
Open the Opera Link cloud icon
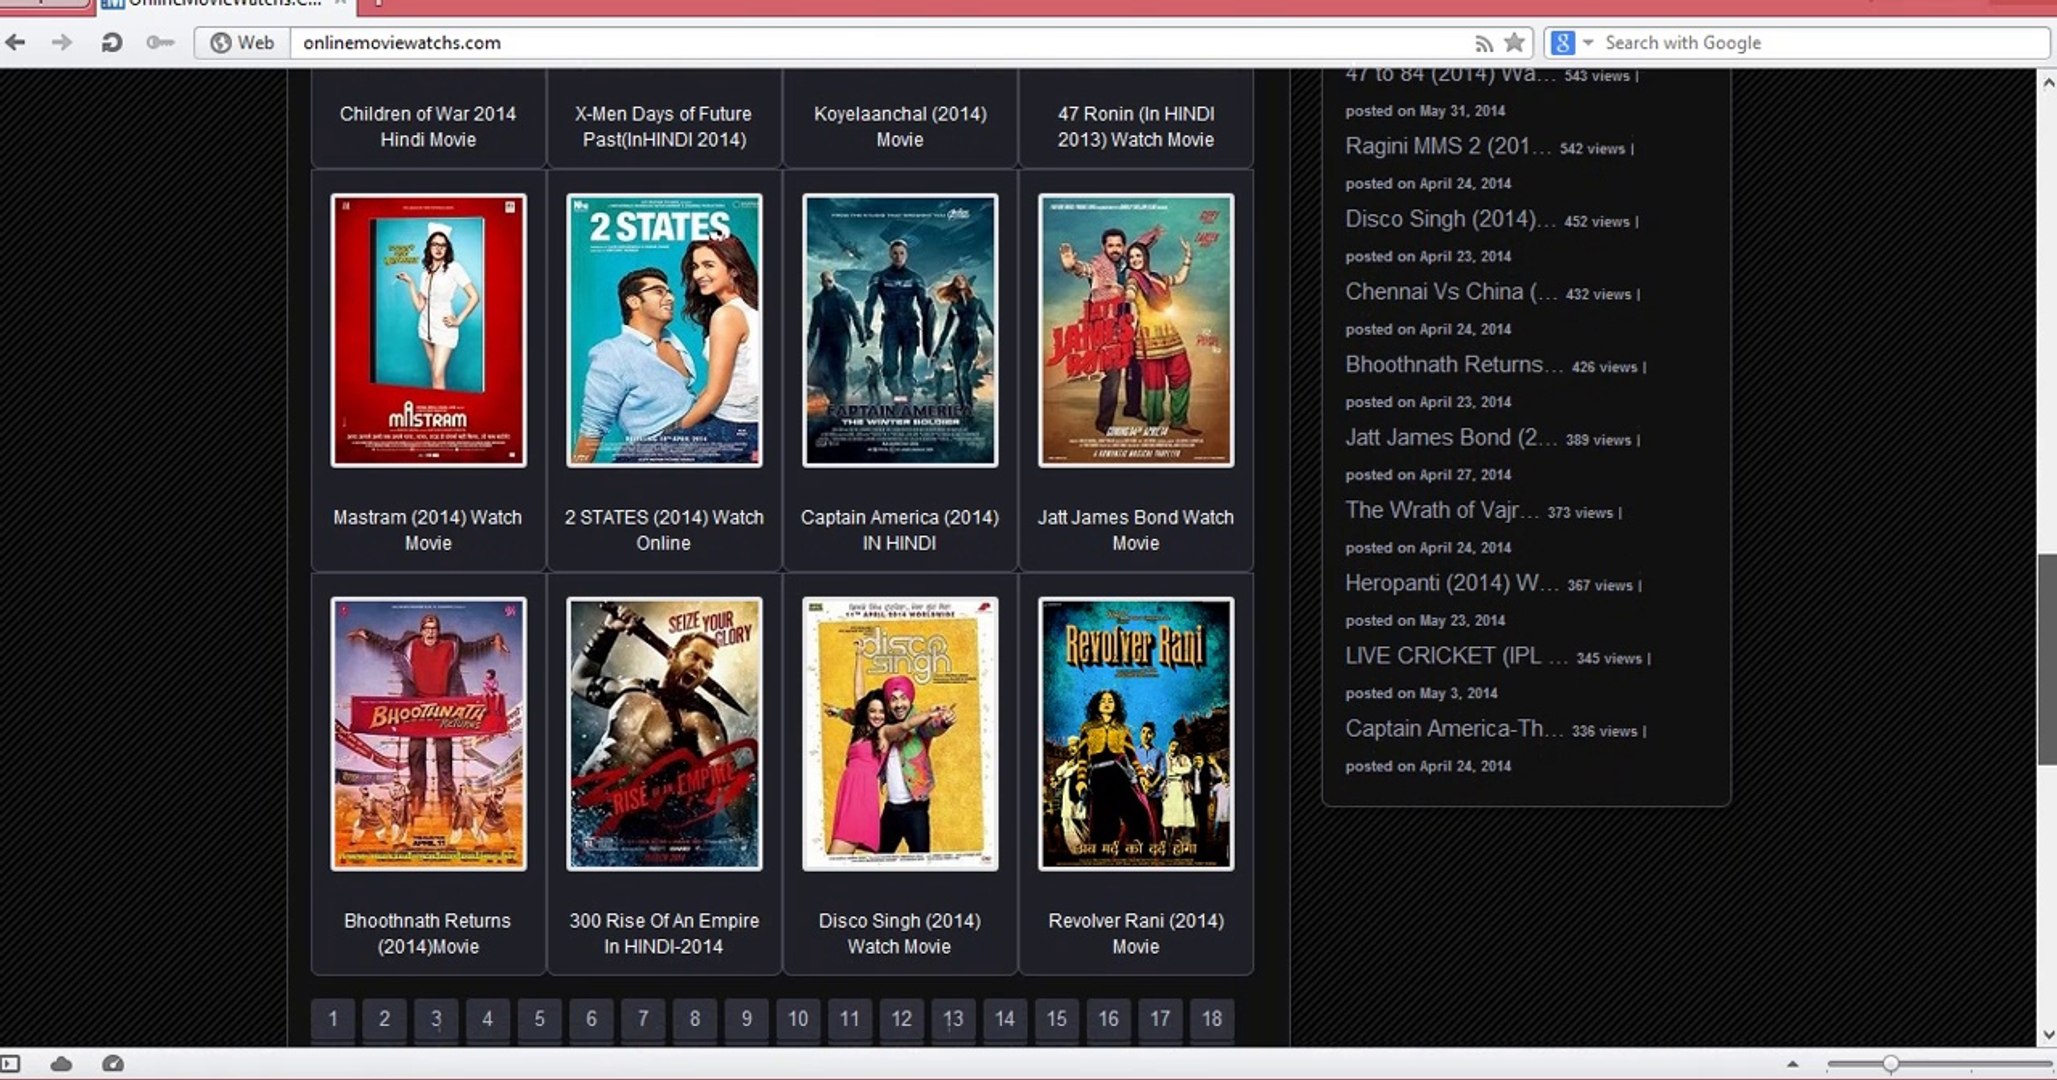[61, 1063]
